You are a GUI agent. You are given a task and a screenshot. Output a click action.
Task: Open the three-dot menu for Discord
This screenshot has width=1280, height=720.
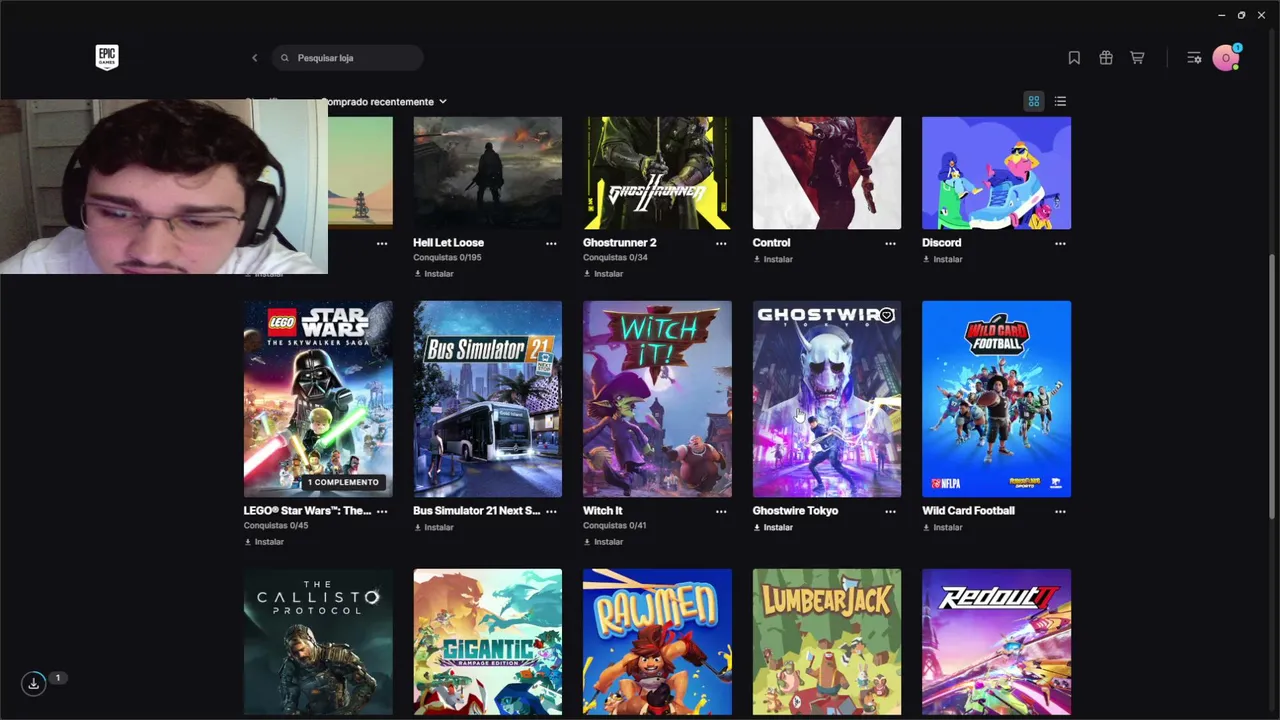1060,243
